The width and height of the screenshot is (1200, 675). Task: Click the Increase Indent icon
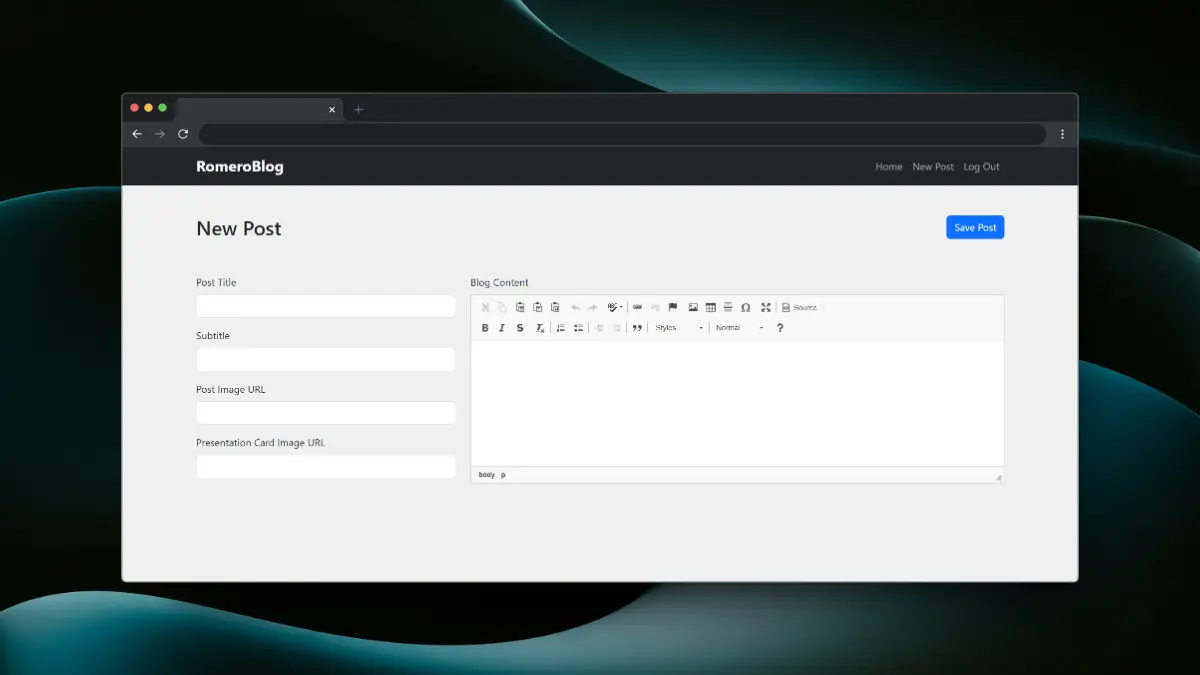(617, 328)
